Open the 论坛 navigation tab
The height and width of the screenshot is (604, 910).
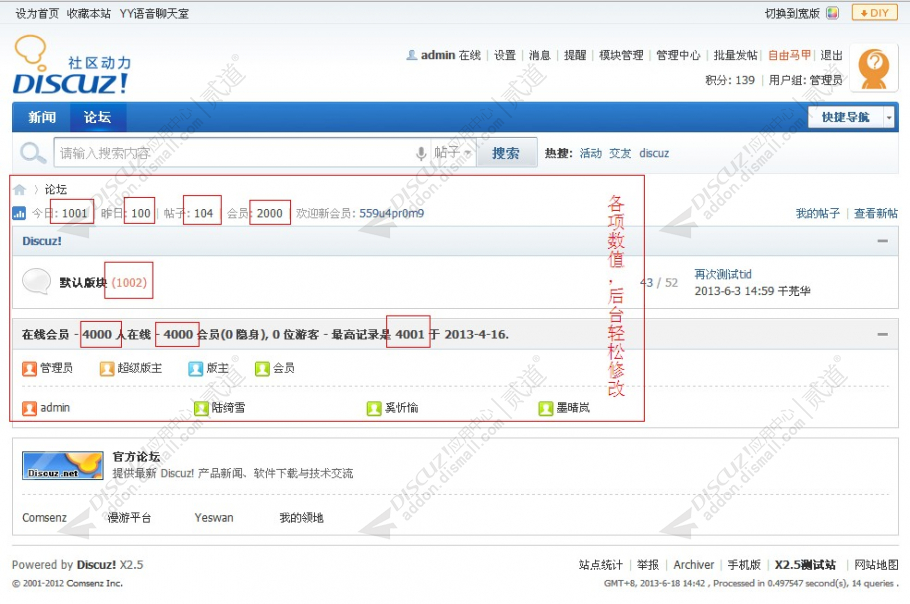tap(98, 117)
